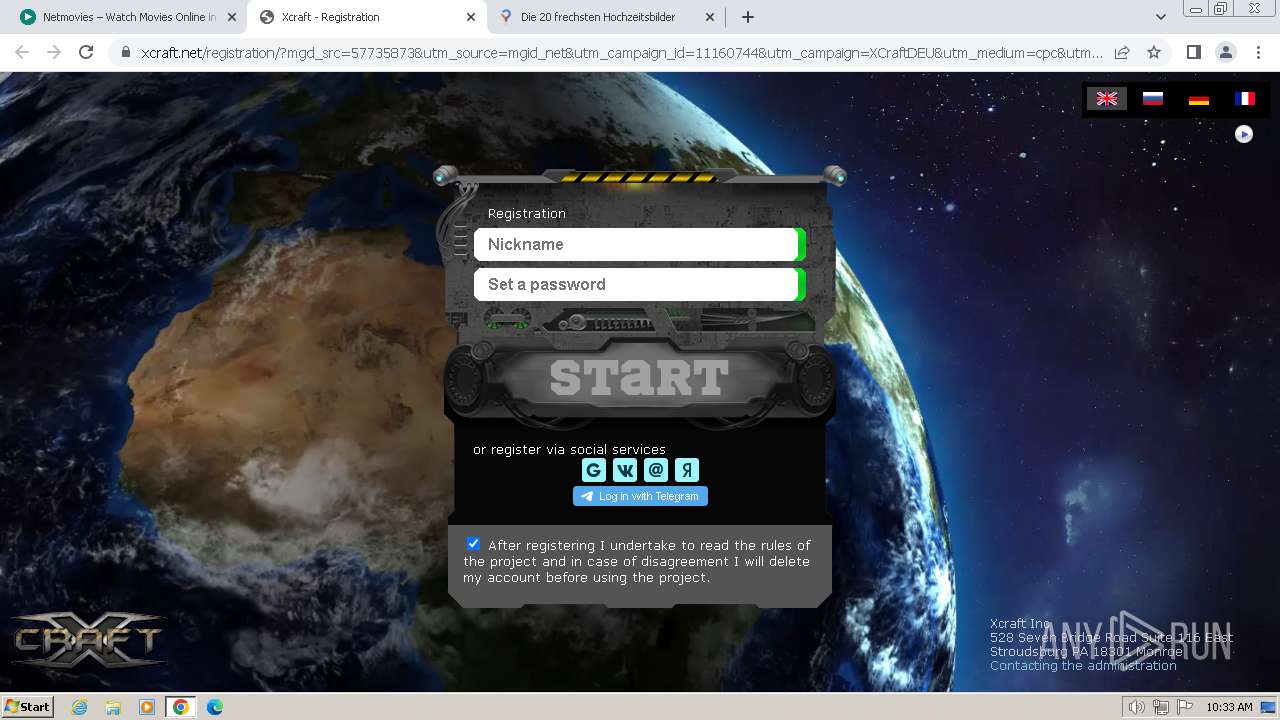Open Contacting the administration link
Viewport: 1280px width, 720px height.
click(1083, 666)
